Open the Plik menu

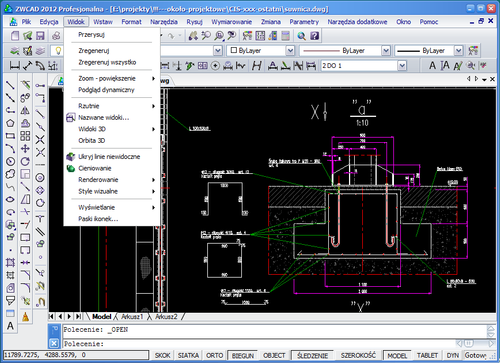click(x=26, y=22)
